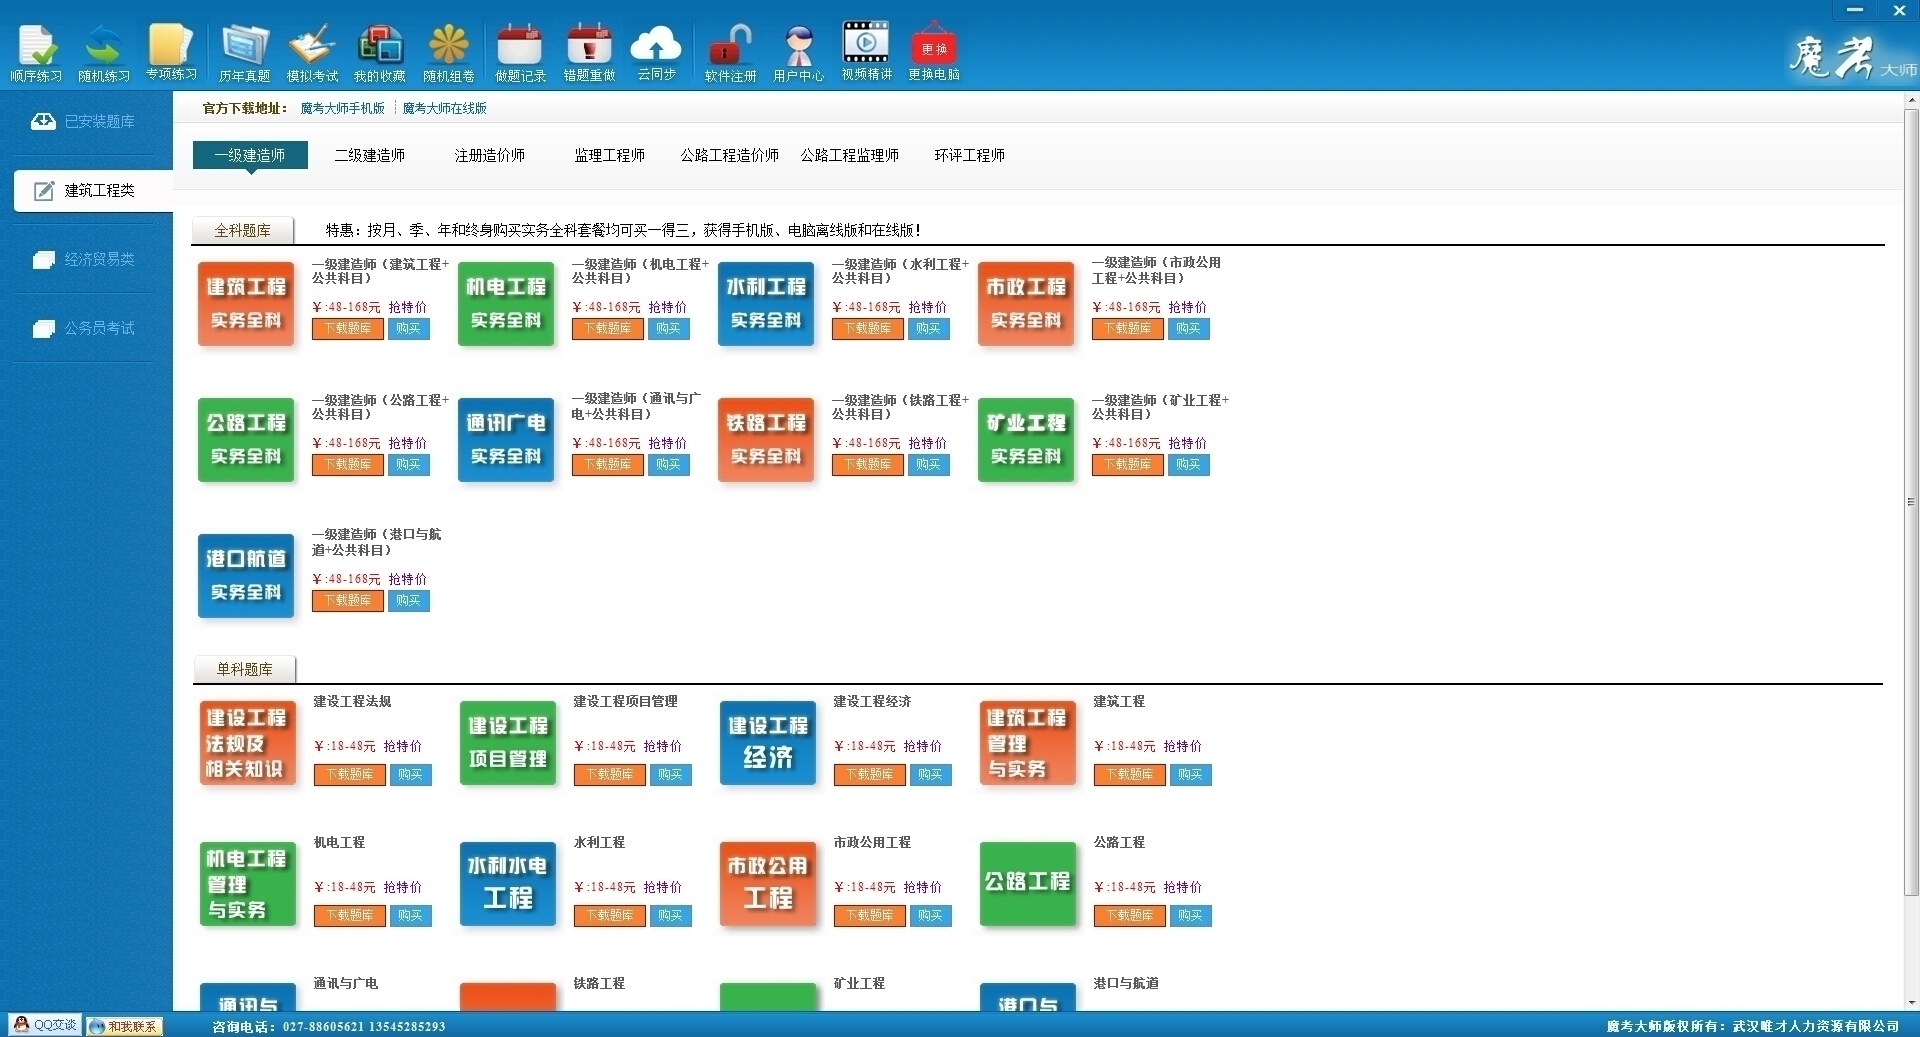Open 我的收藏 favorites
The image size is (1920, 1037).
pos(380,53)
